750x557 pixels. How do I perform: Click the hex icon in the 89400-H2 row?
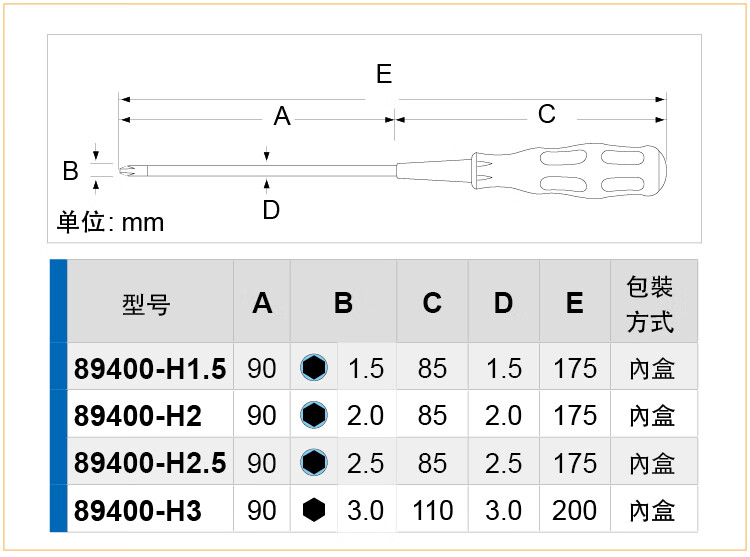point(314,415)
